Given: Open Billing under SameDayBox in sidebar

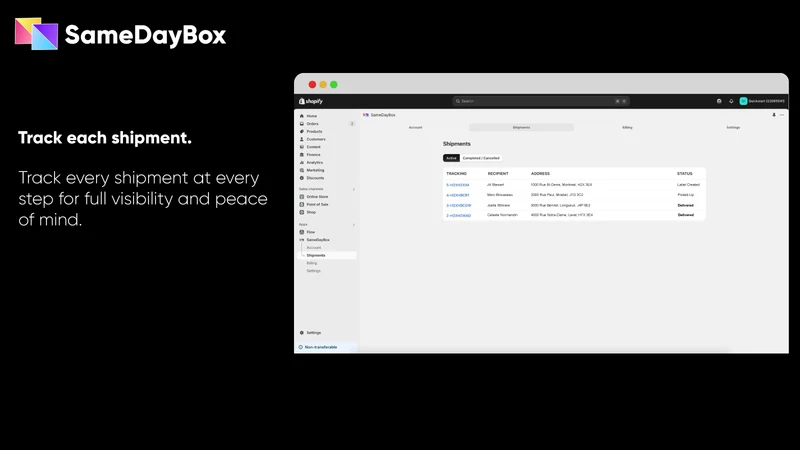Looking at the screenshot, I should click(312, 263).
